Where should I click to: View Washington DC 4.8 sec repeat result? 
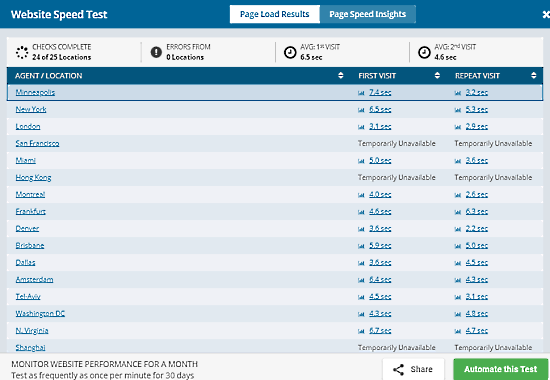(x=477, y=314)
